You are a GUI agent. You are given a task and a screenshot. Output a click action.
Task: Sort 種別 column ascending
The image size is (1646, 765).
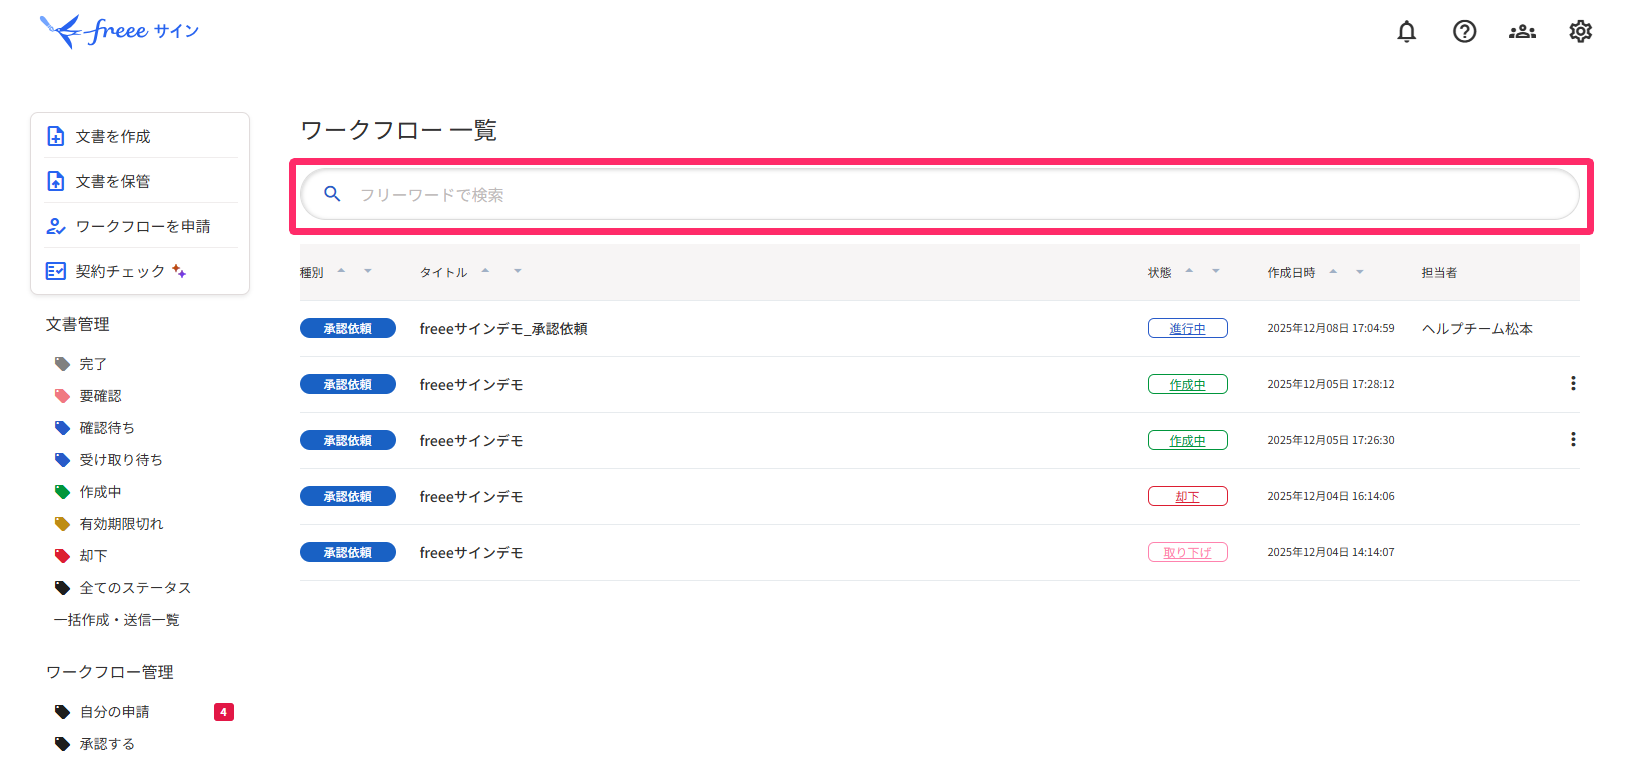[x=341, y=270]
